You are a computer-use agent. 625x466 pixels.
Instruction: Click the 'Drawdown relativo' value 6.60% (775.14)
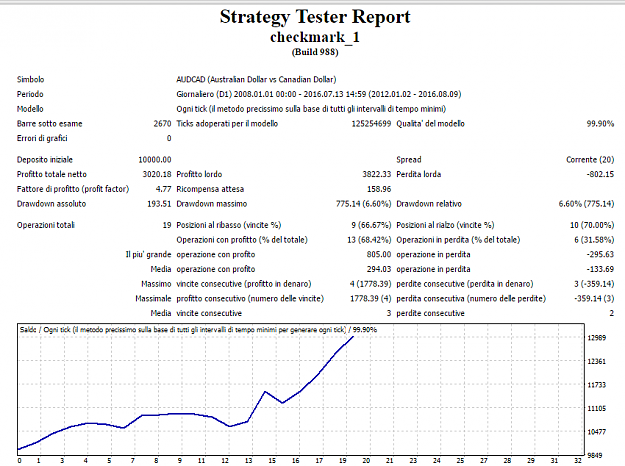[x=586, y=204]
